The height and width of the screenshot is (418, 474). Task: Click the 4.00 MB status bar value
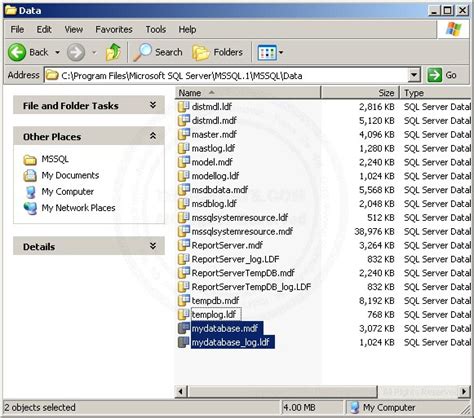pos(299,408)
